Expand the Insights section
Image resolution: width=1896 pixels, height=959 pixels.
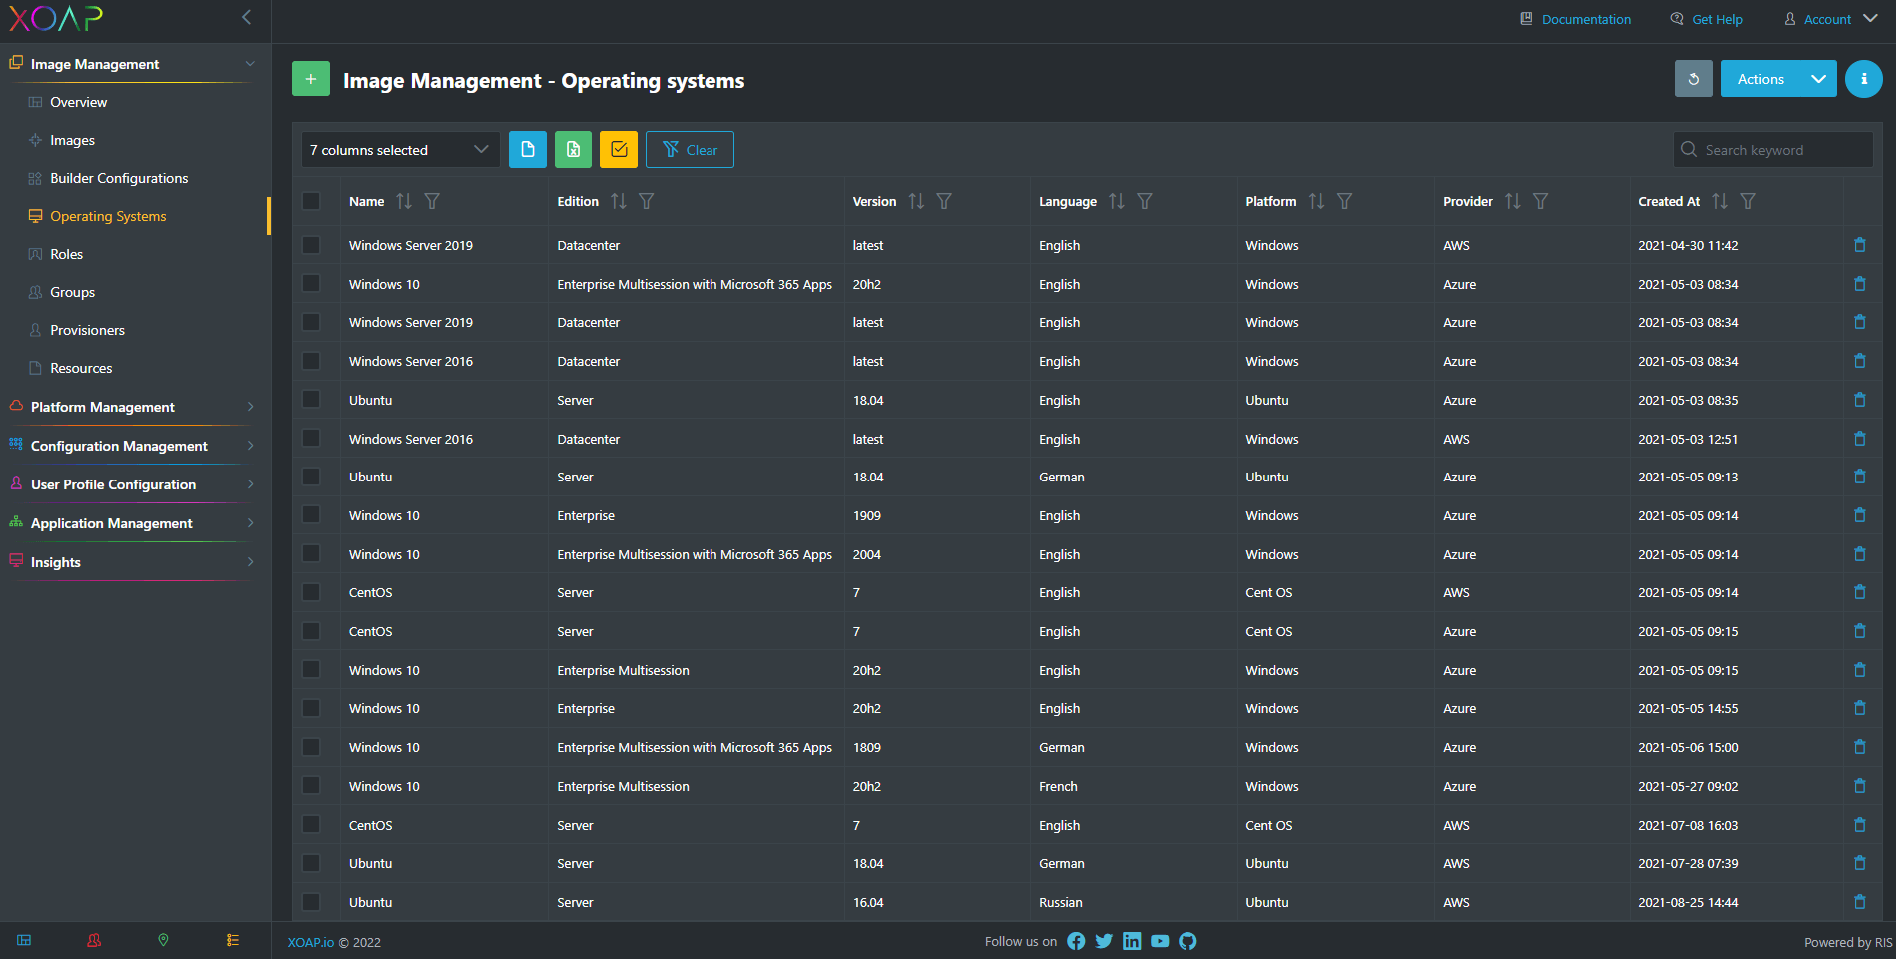(135, 562)
